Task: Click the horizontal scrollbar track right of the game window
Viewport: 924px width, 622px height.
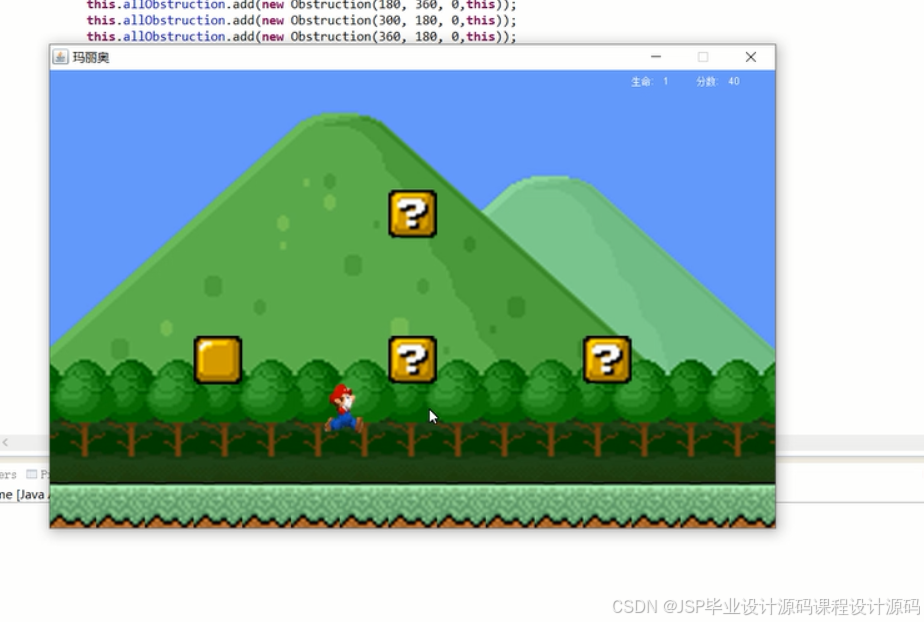Action: [850, 442]
